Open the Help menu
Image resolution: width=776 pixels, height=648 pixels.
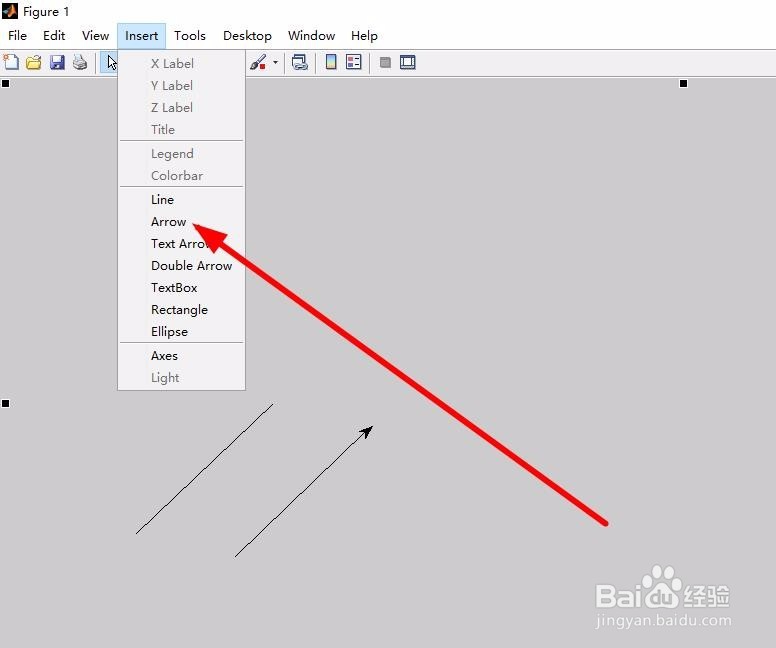coord(364,36)
